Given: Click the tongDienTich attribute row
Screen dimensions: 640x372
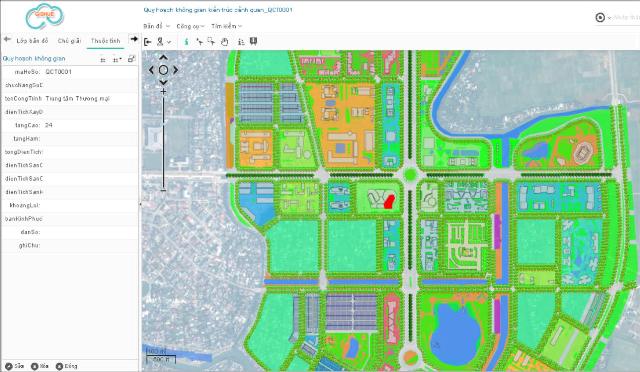Looking at the screenshot, I should pyautogui.click(x=69, y=152).
